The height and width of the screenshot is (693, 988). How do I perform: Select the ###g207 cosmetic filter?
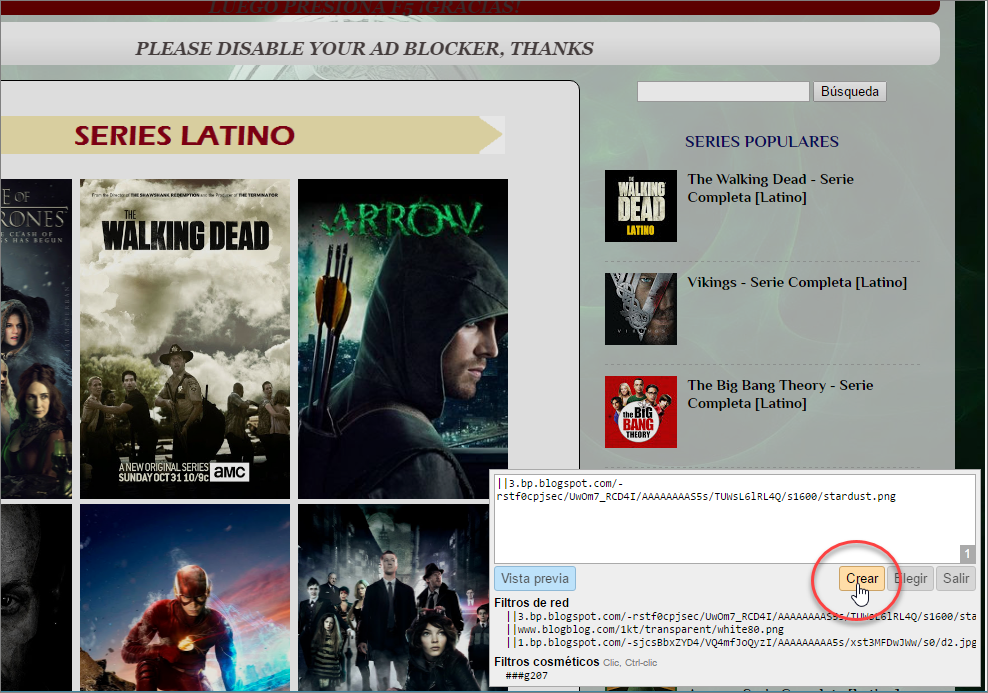pos(527,675)
